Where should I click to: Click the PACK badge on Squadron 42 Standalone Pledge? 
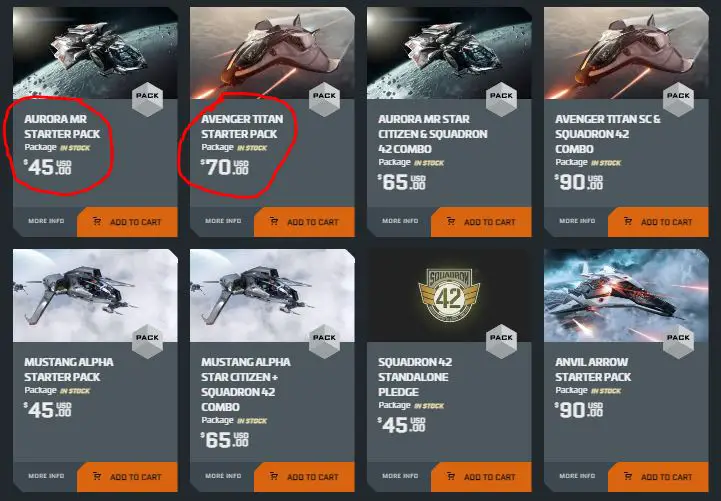pyautogui.click(x=501, y=341)
